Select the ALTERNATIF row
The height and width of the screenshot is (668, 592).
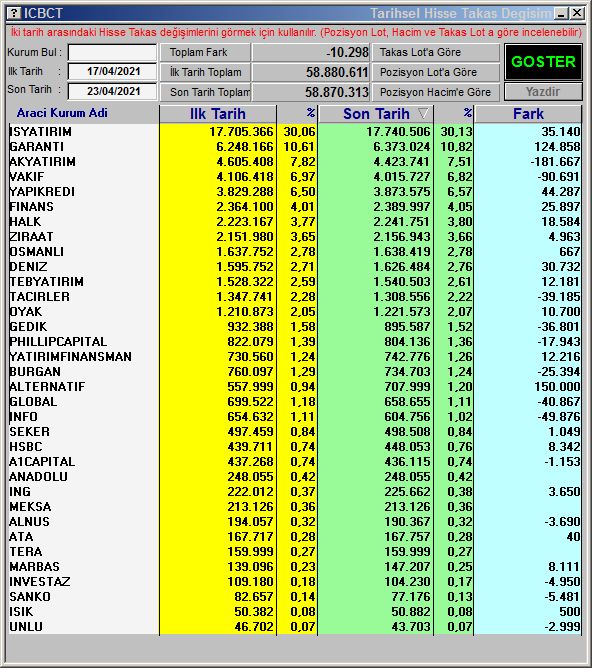295,386
